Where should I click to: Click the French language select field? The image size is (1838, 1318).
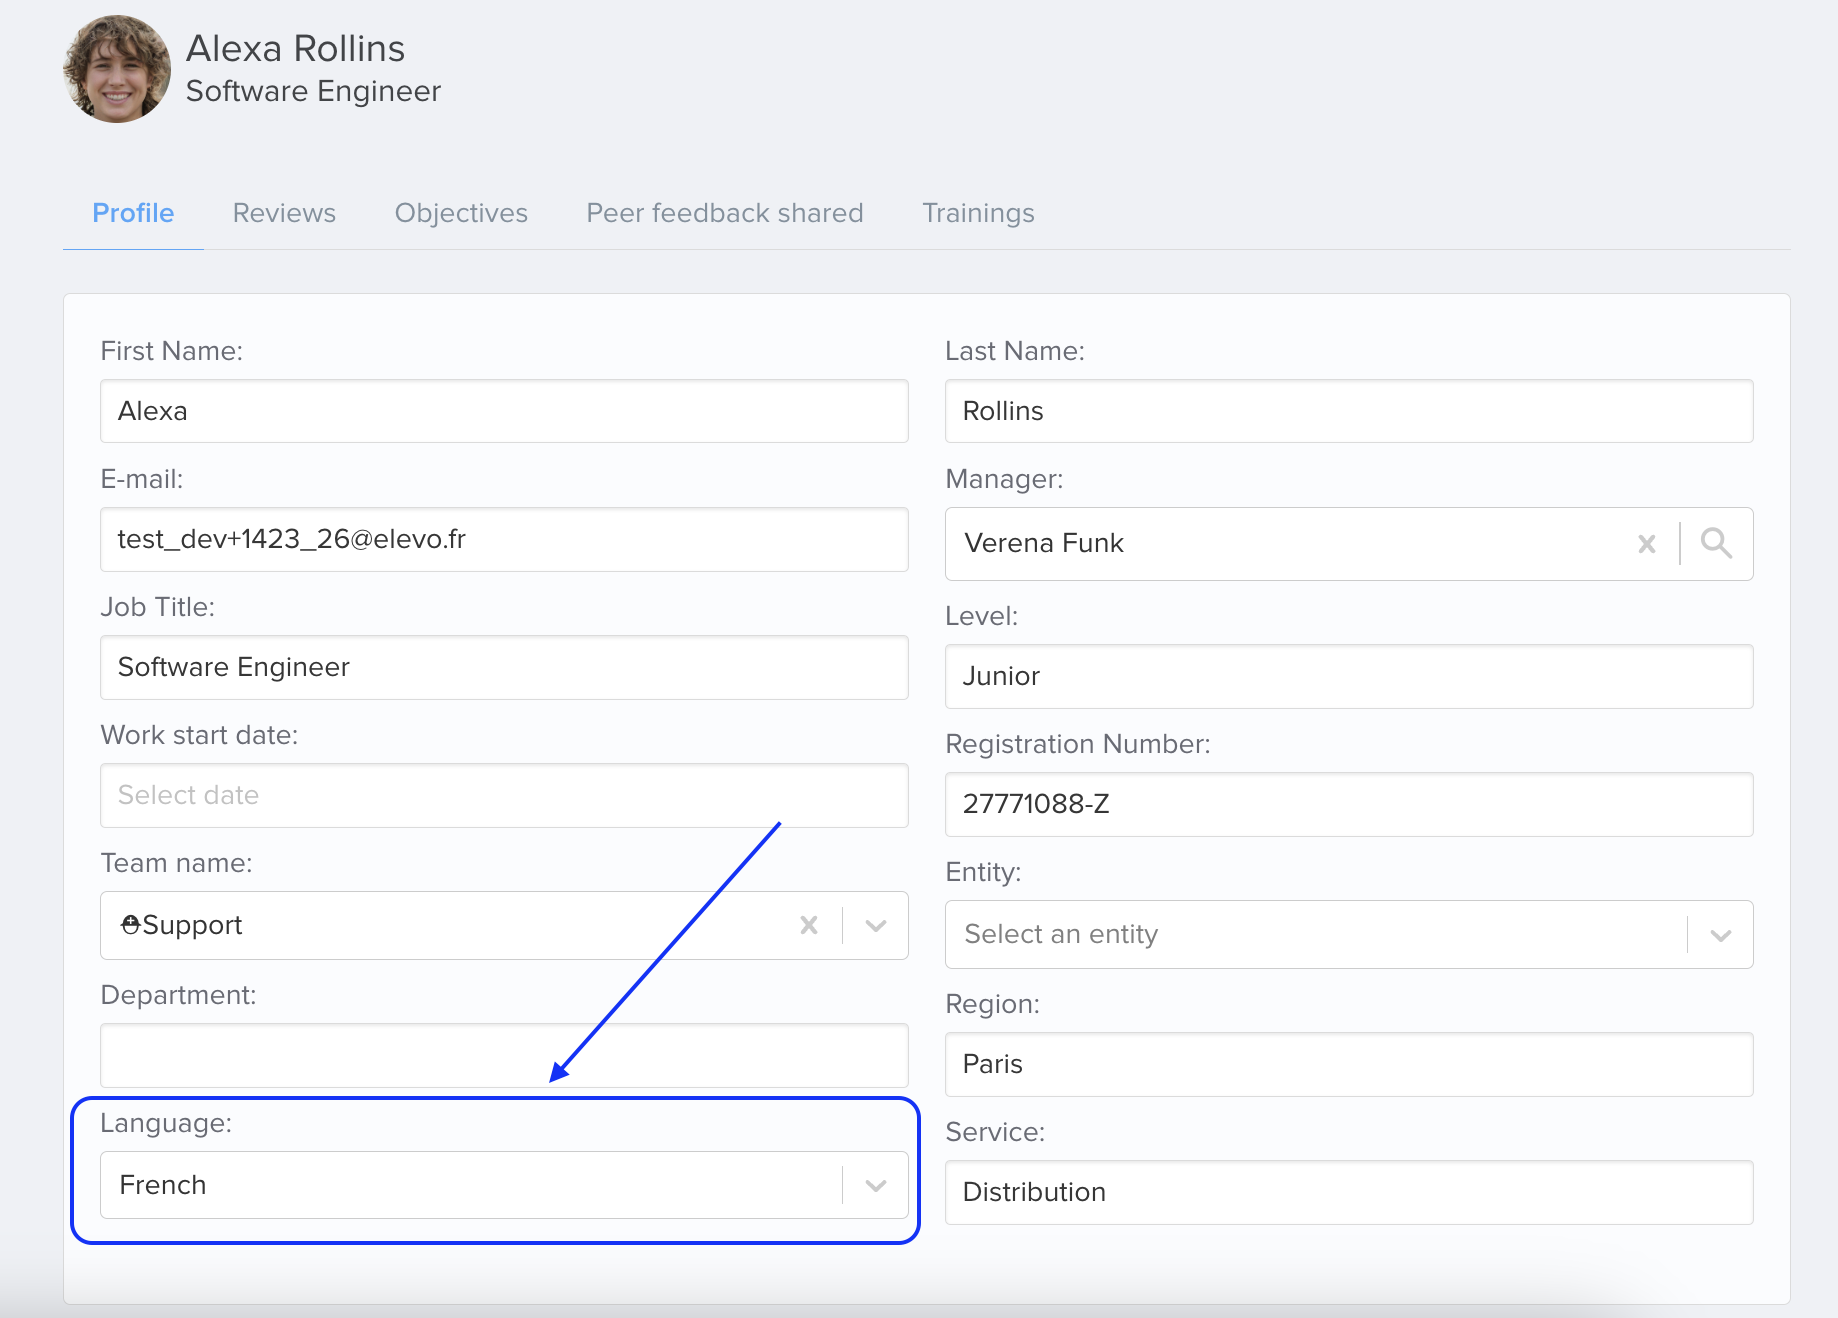(504, 1185)
